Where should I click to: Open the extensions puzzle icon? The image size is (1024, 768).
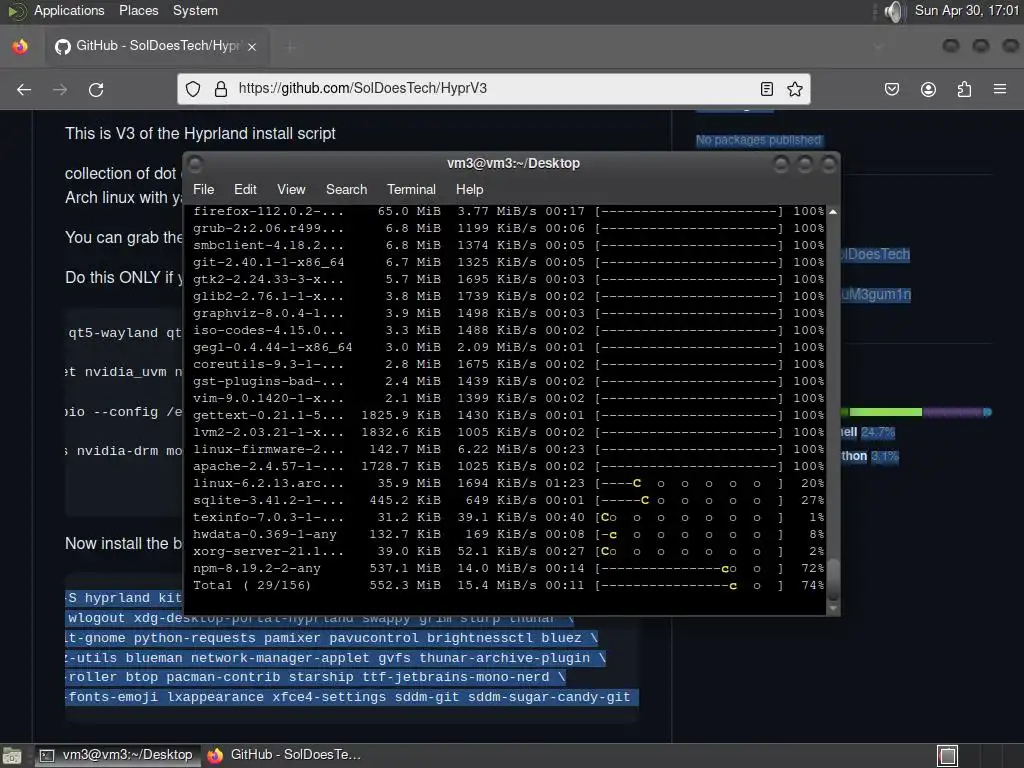tap(964, 89)
